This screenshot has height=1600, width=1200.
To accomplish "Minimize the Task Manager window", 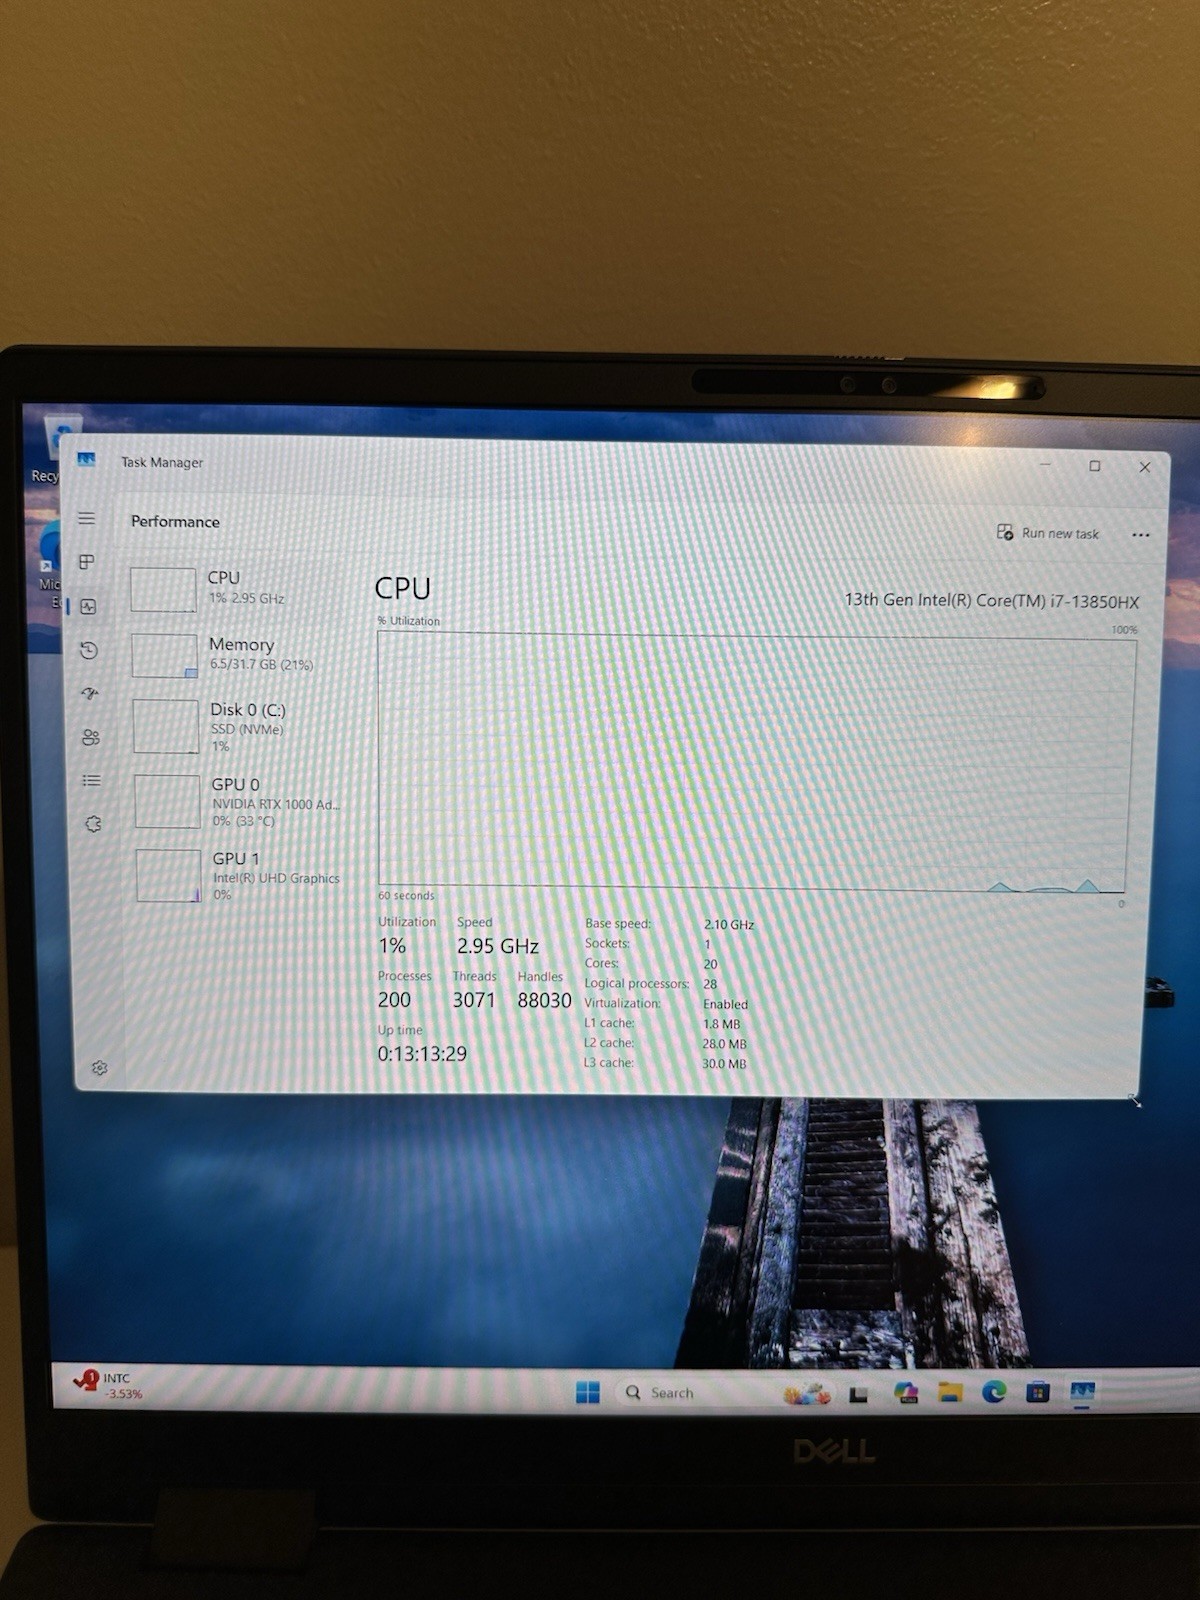I will click(x=1046, y=465).
